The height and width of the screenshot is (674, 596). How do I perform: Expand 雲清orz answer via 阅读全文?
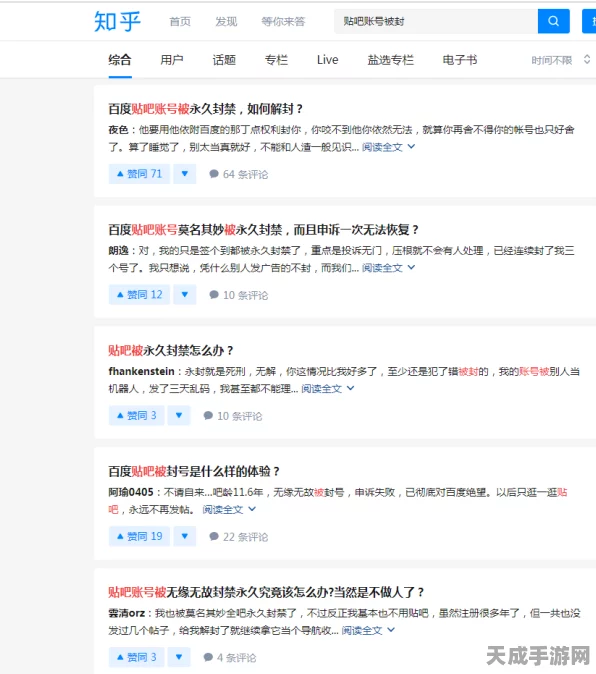368,630
